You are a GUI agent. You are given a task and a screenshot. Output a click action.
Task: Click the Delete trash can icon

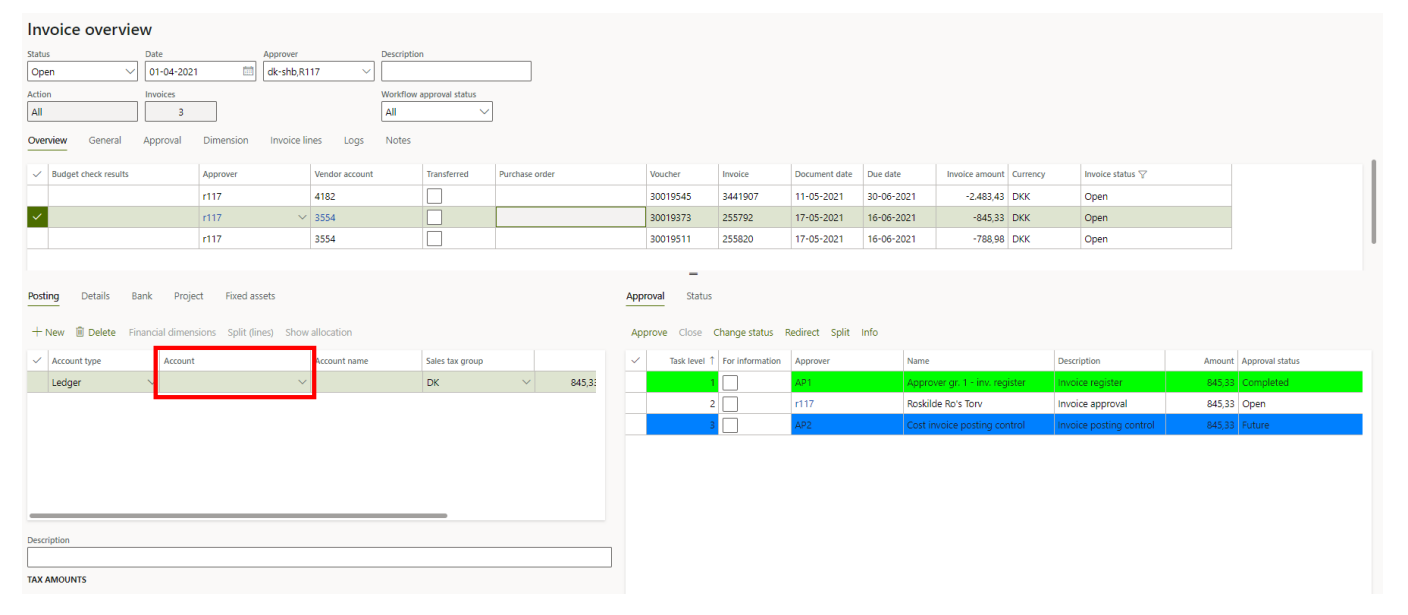pyautogui.click(x=80, y=332)
